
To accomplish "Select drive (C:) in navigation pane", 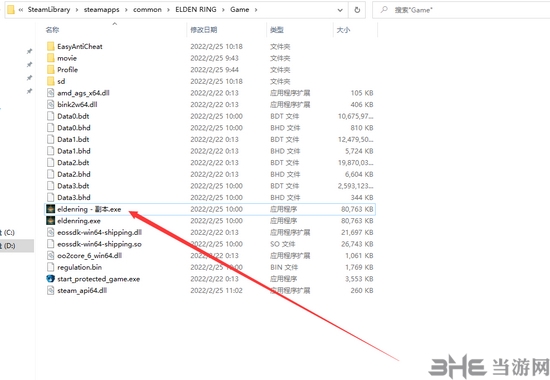I will 9,232.
